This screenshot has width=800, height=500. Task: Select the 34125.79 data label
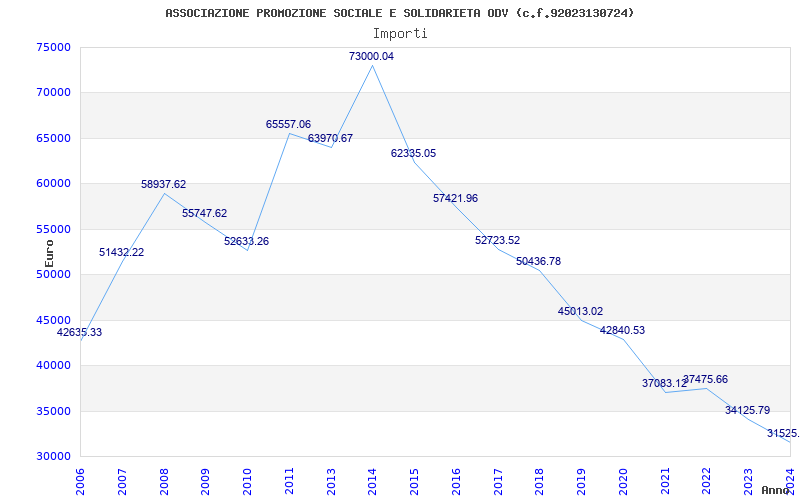click(747, 411)
